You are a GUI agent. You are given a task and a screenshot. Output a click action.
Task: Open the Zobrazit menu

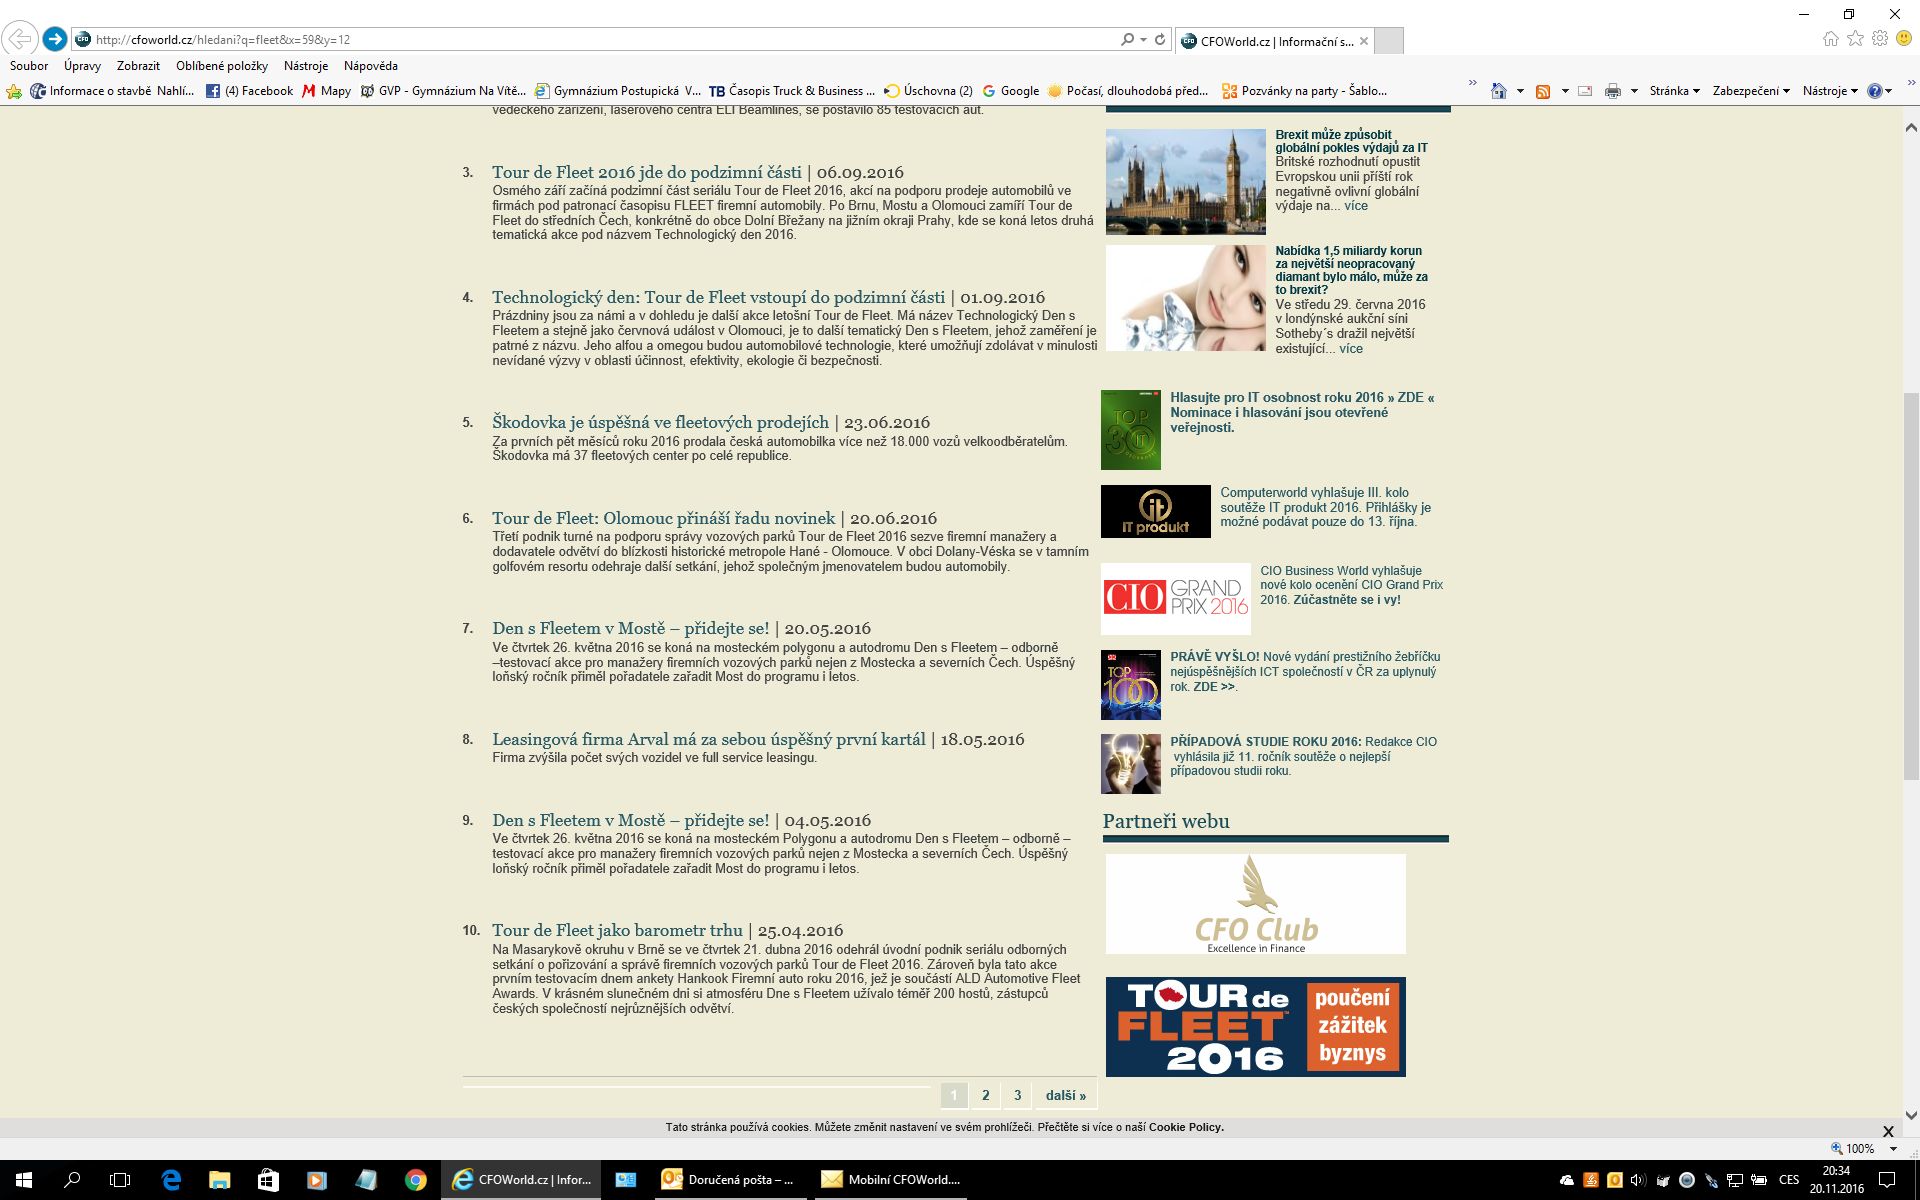point(138,66)
